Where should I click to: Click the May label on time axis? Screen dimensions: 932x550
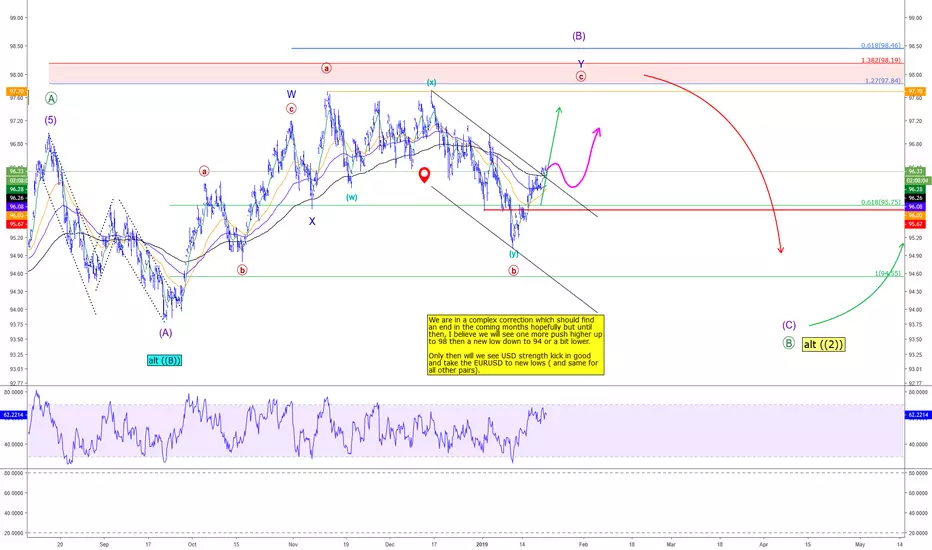pos(859,544)
